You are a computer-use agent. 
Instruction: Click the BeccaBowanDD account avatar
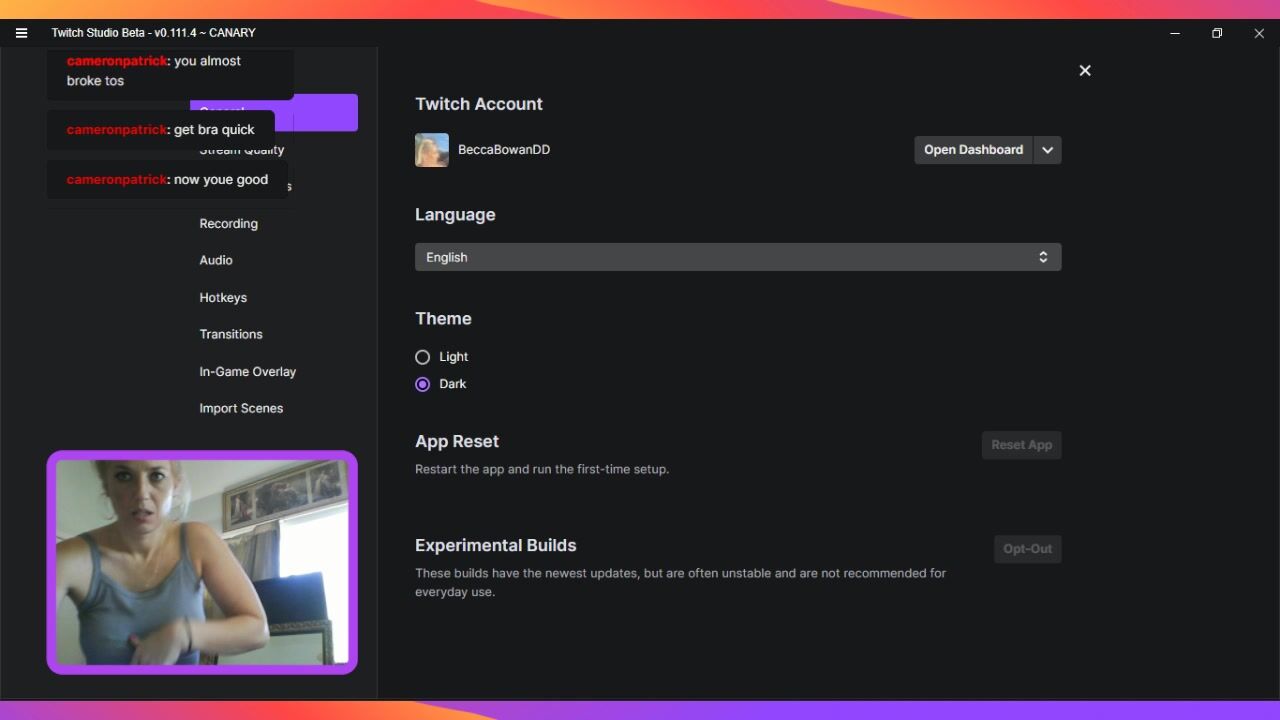(x=432, y=150)
